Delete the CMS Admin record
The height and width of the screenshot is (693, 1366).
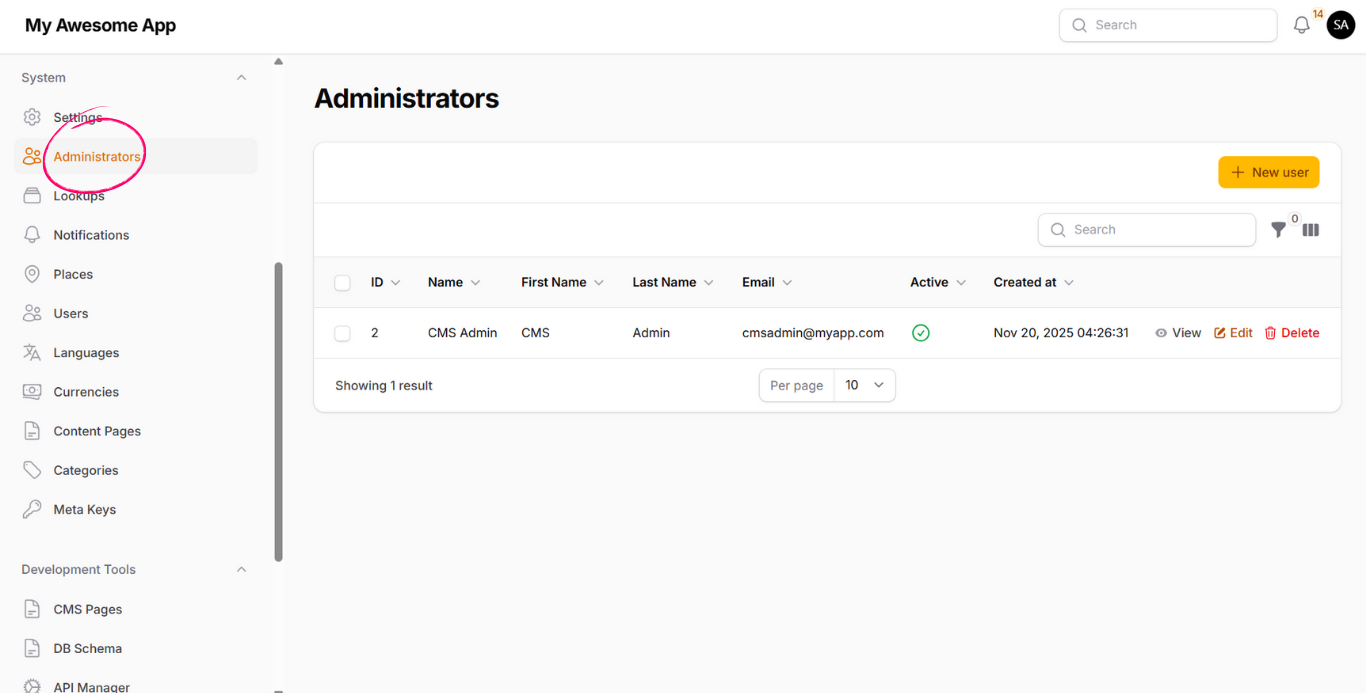[1291, 333]
